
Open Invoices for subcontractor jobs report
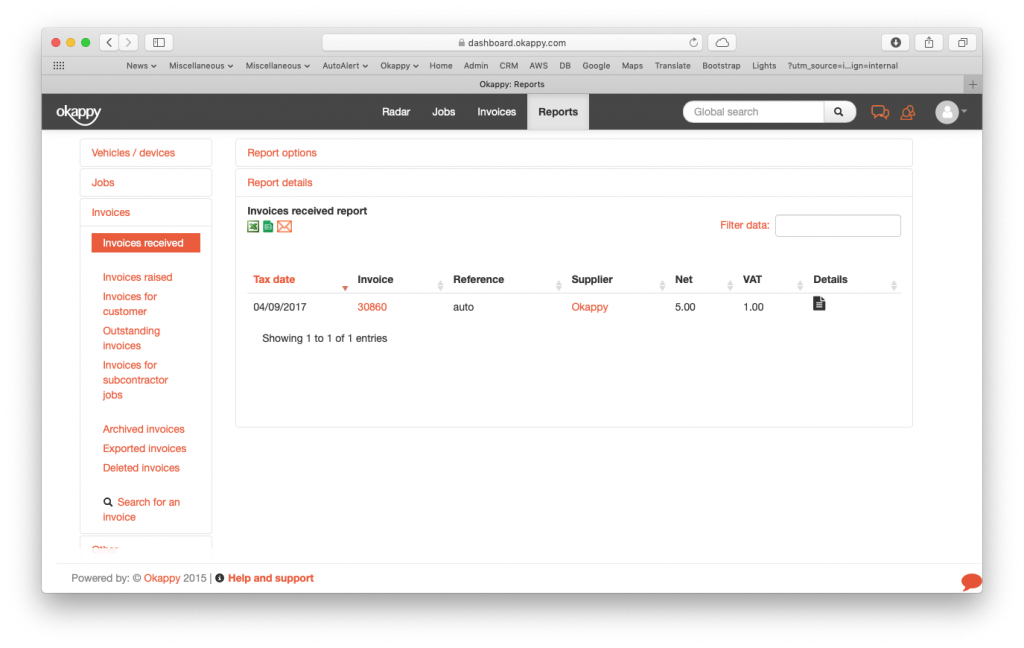[135, 380]
